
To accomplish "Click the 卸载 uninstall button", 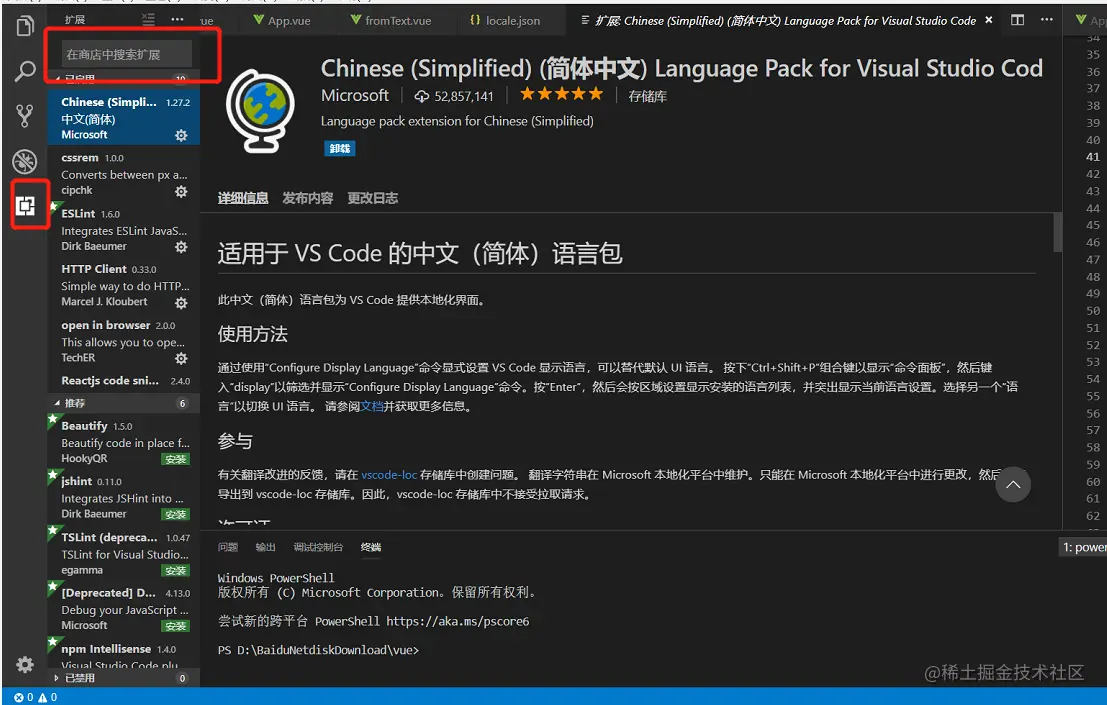I will coord(340,148).
